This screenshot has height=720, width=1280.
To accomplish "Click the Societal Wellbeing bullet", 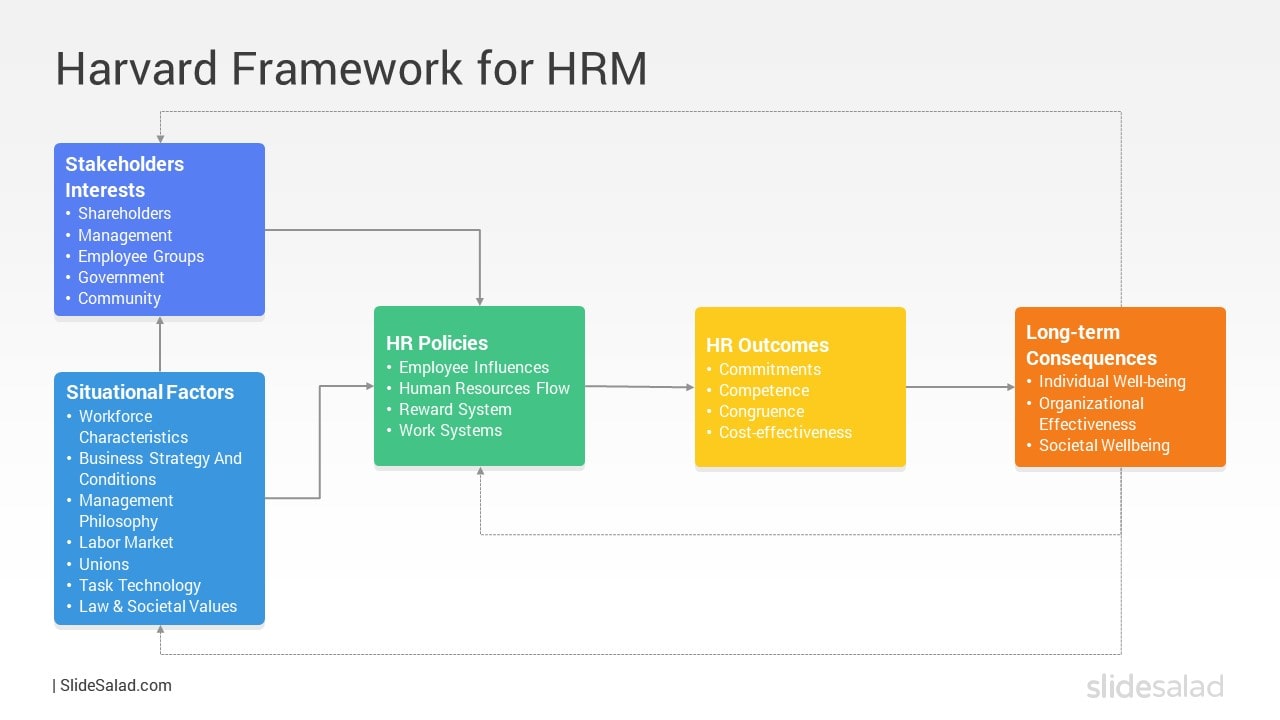I will pyautogui.click(x=1104, y=446).
